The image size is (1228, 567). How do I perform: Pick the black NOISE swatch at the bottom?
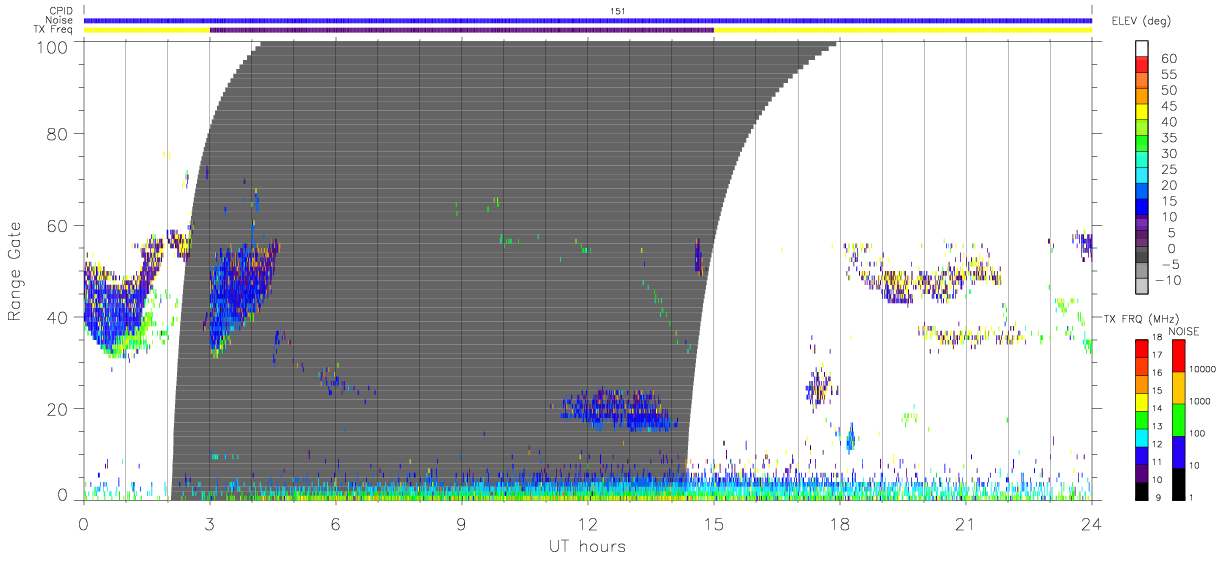[1178, 483]
